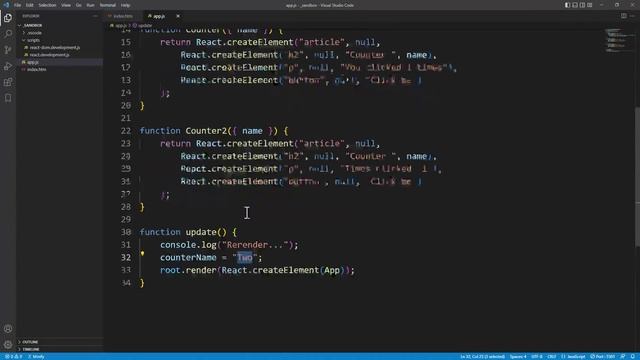Click "counterName" variable on line 32

188,258
